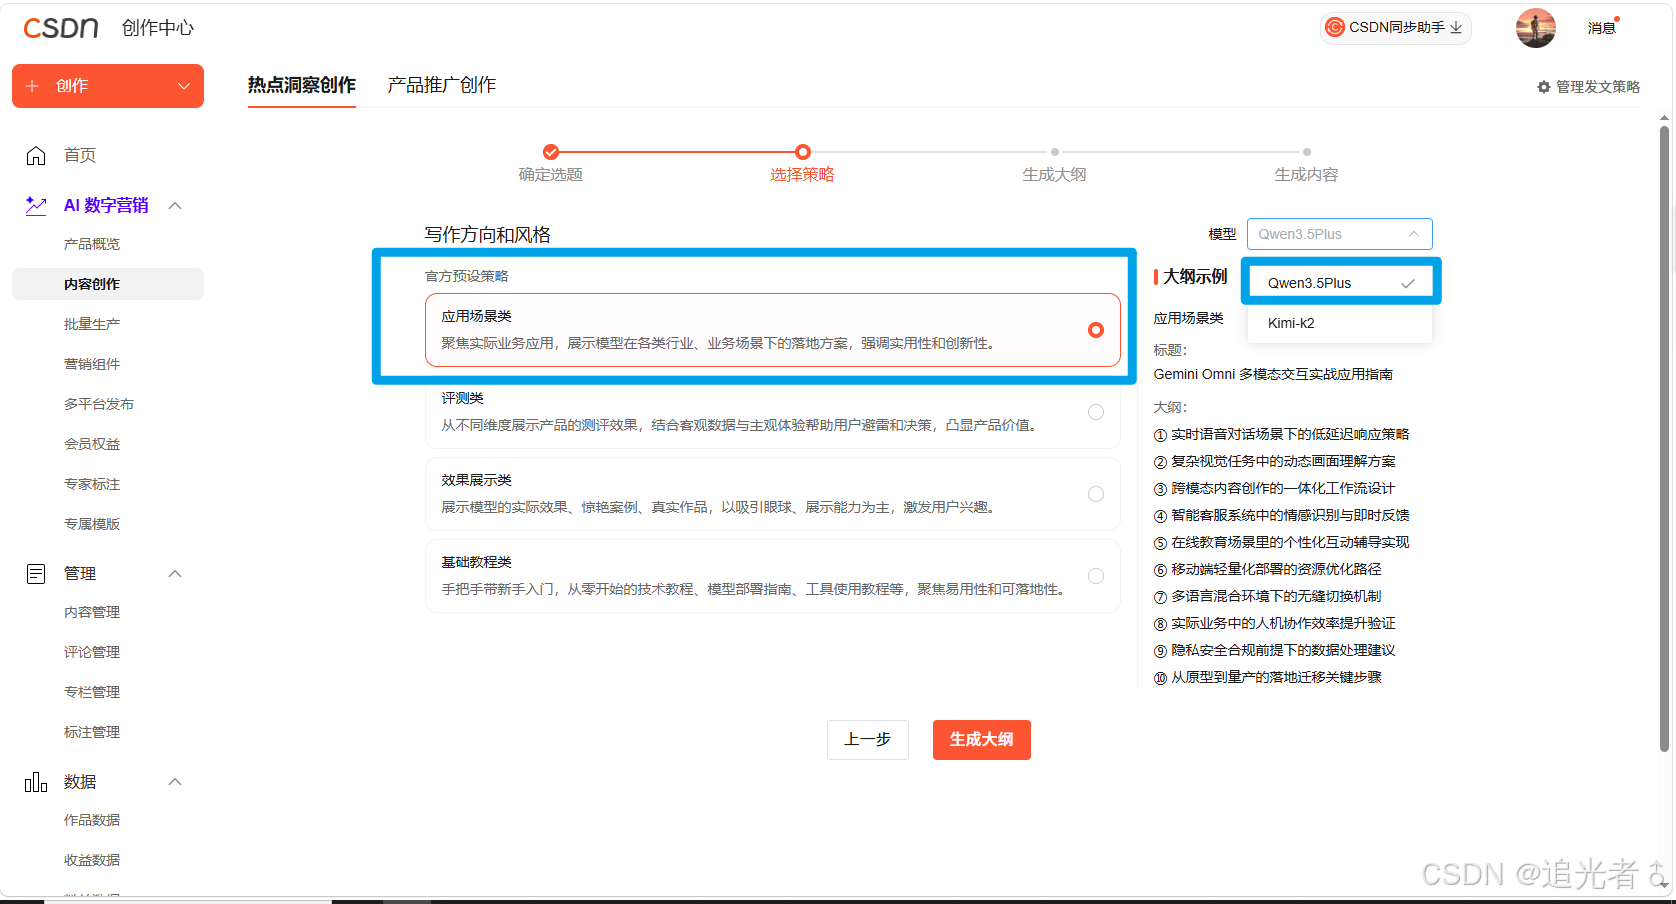Select the 效果展示类 radio button
The image size is (1676, 904).
click(x=1096, y=494)
